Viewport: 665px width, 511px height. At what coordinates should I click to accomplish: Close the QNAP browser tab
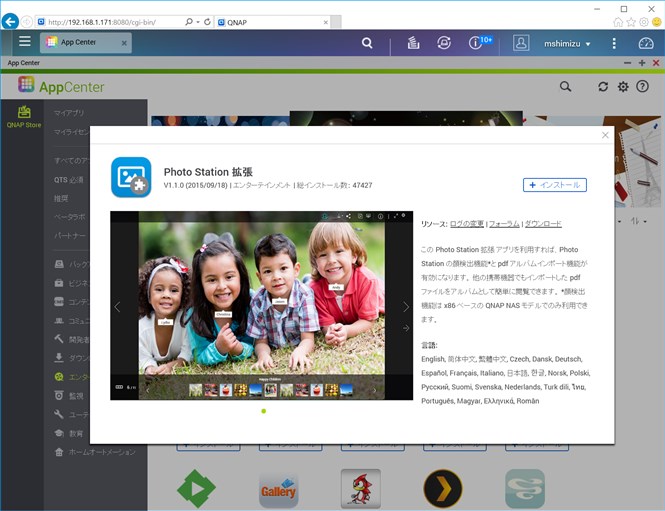tap(326, 22)
